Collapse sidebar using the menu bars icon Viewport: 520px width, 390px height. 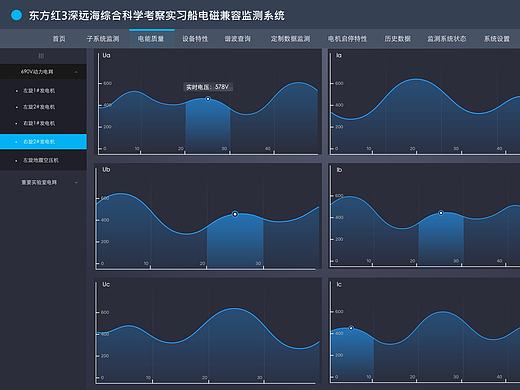click(x=41, y=56)
